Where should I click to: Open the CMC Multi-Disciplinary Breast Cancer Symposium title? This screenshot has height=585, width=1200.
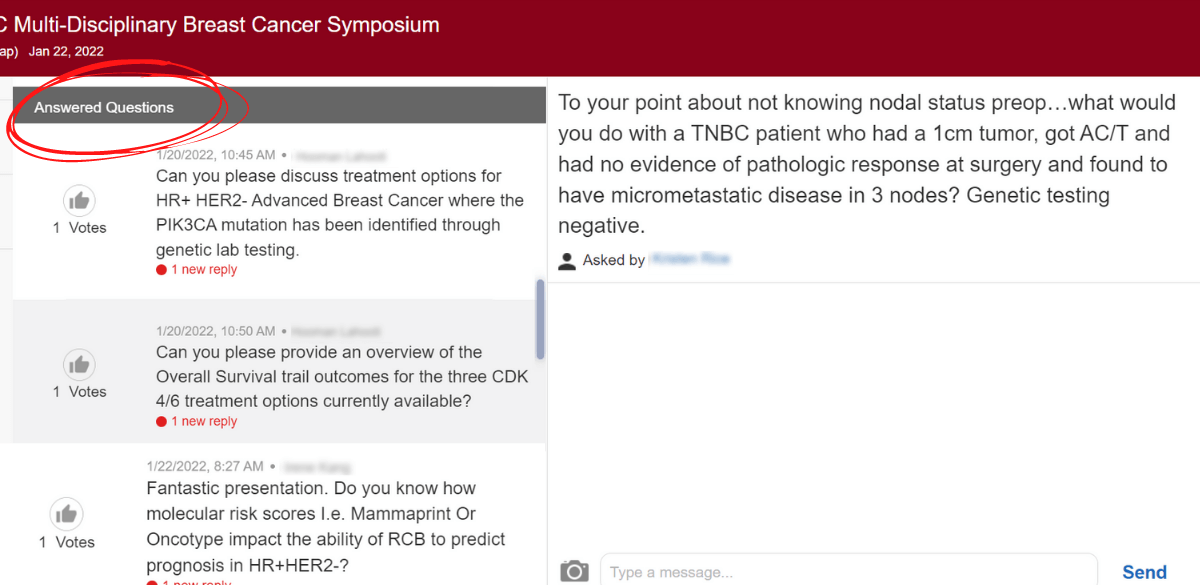(x=220, y=25)
